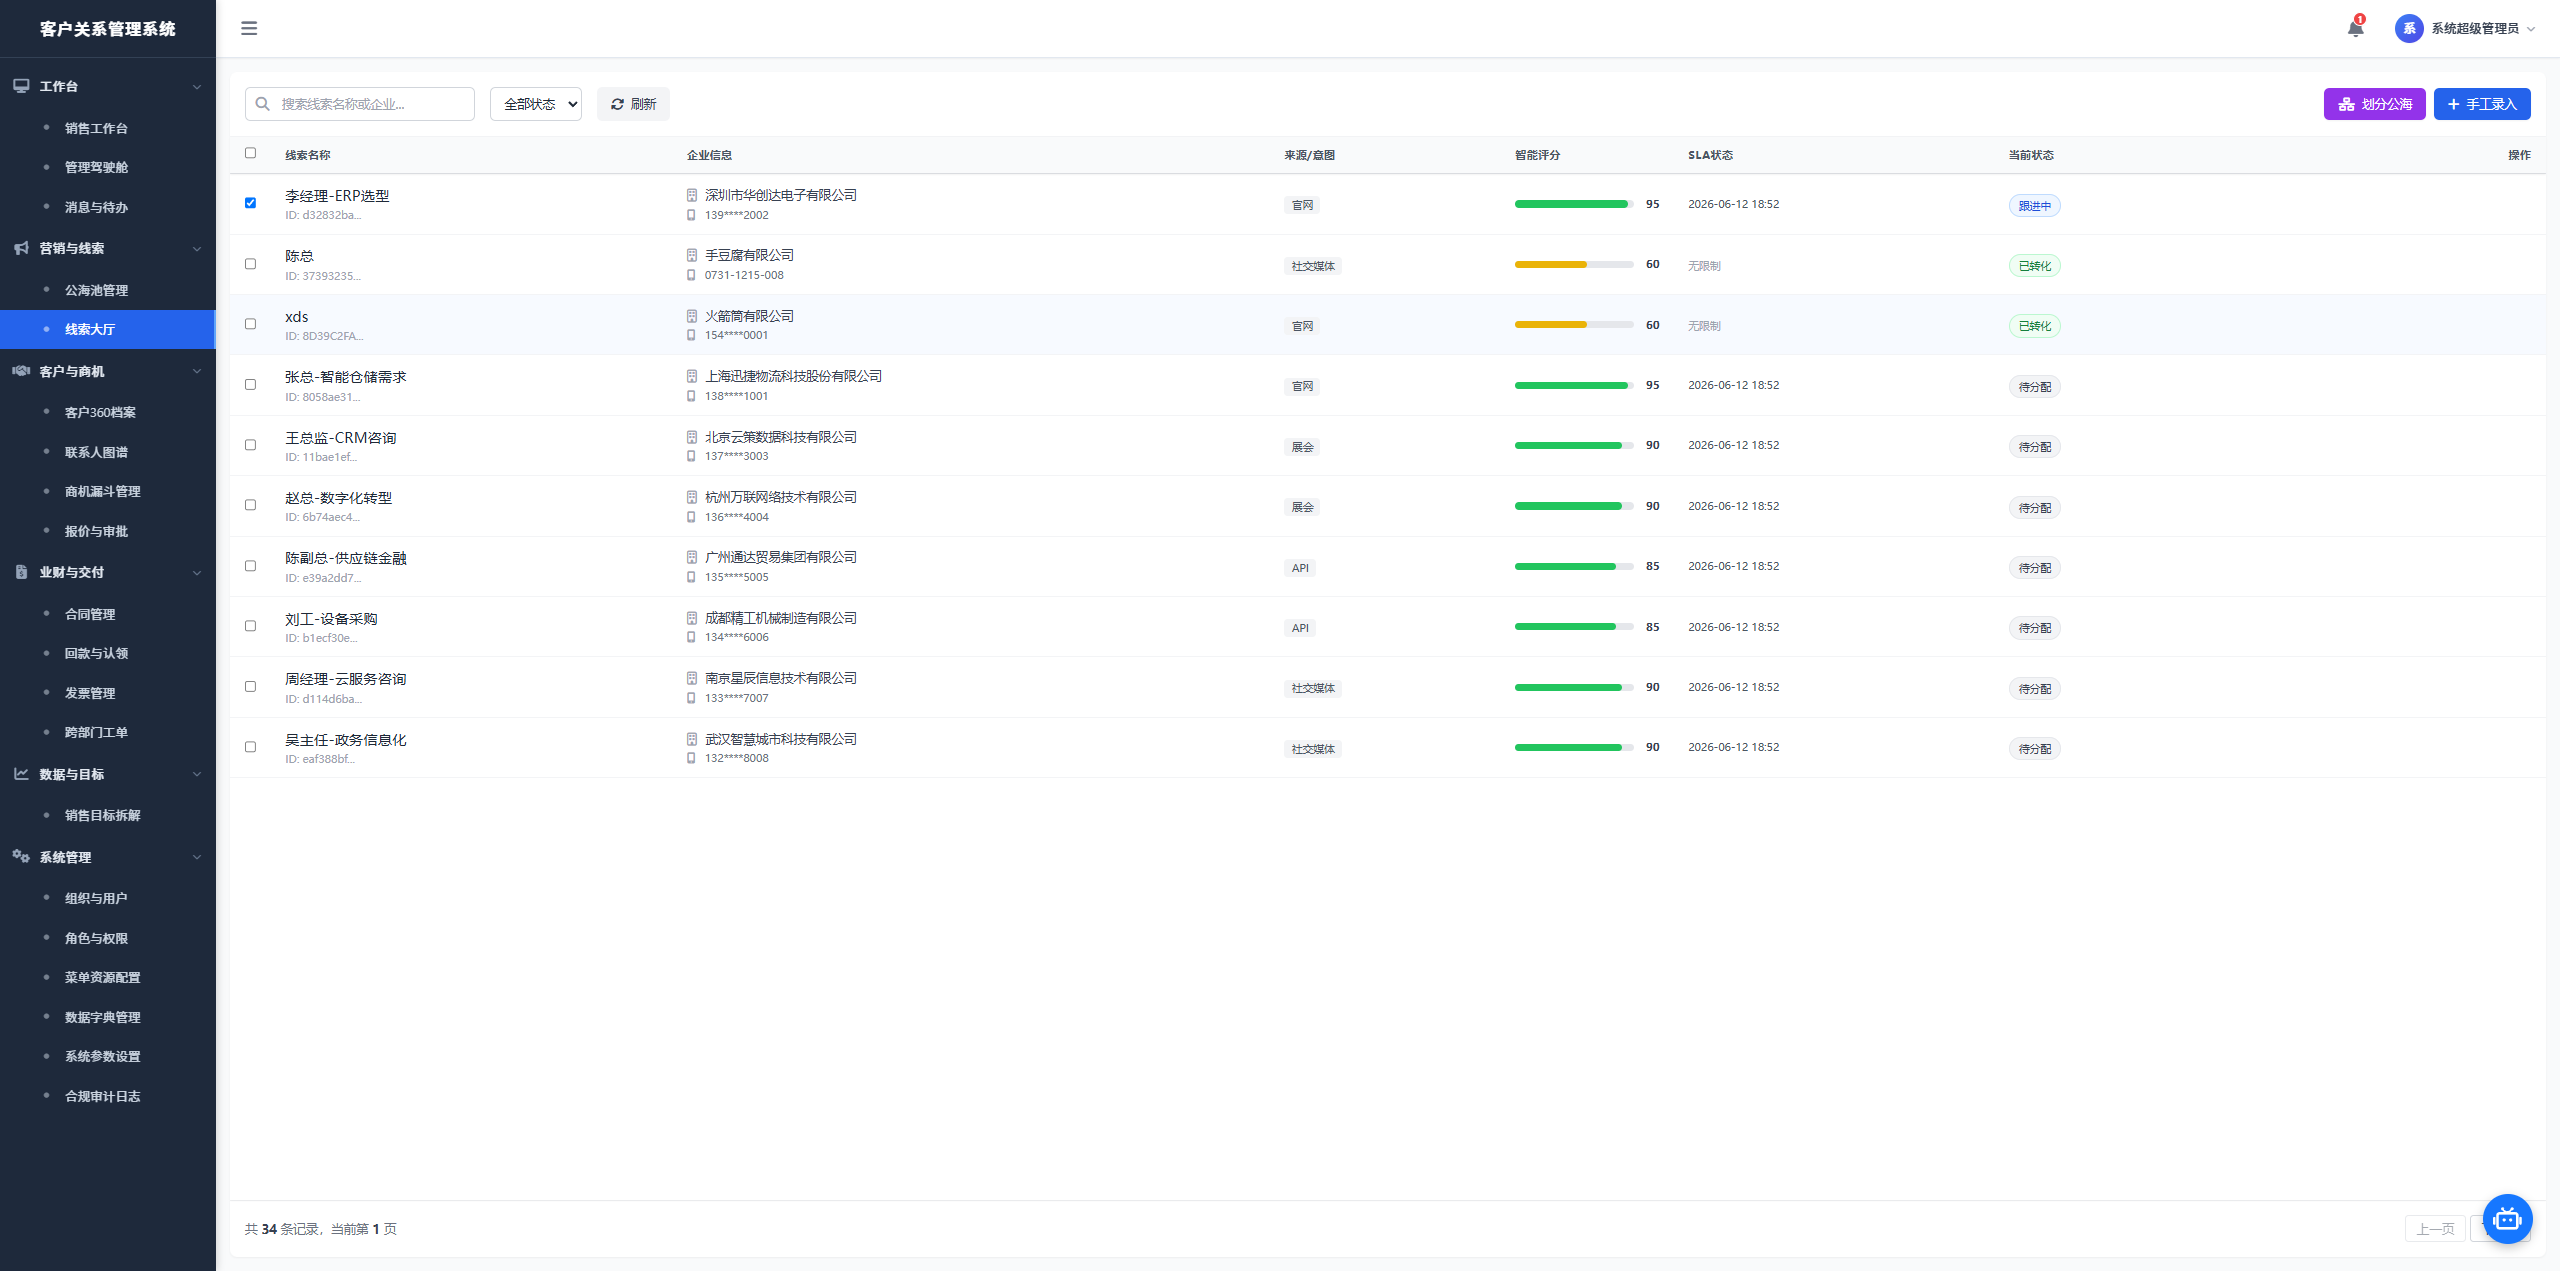Click the megaphone icon beside 营销与线索
The image size is (2560, 1271).
tap(21, 248)
